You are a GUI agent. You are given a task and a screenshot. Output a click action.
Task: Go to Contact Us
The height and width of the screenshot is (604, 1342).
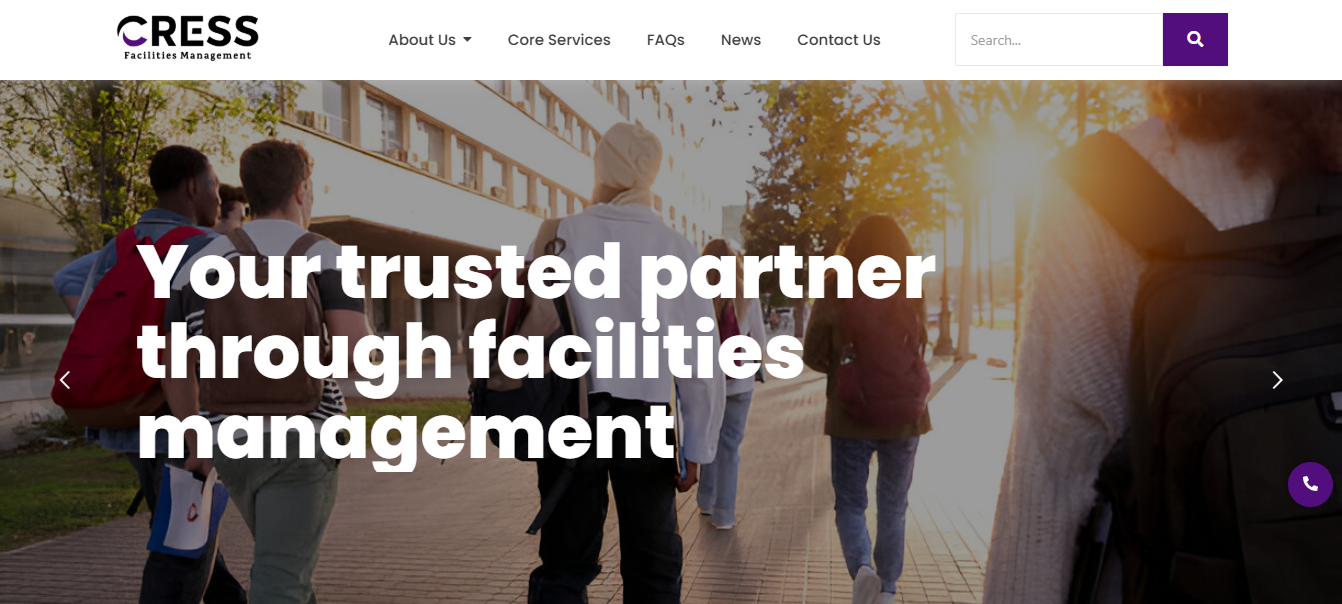839,40
